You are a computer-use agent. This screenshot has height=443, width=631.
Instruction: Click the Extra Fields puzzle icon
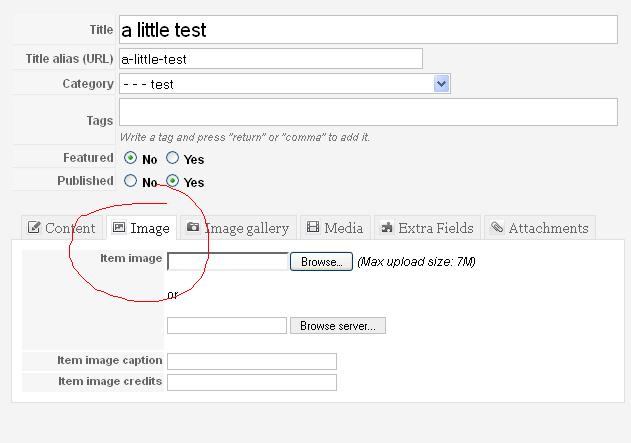pos(387,227)
